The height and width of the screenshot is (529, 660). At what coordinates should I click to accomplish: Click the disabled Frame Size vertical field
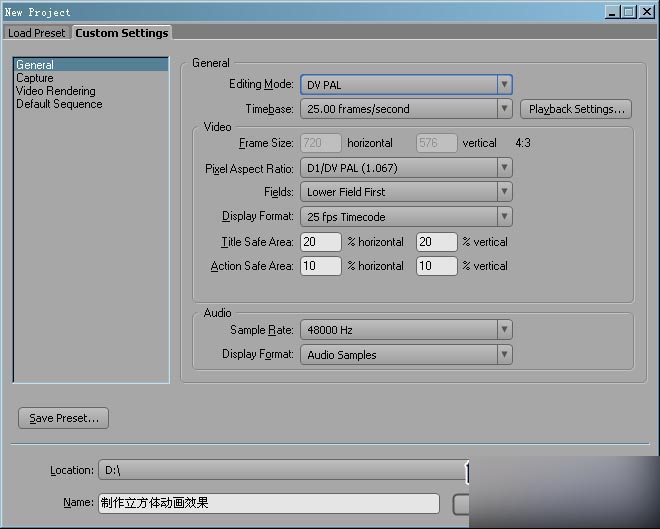[x=436, y=143]
